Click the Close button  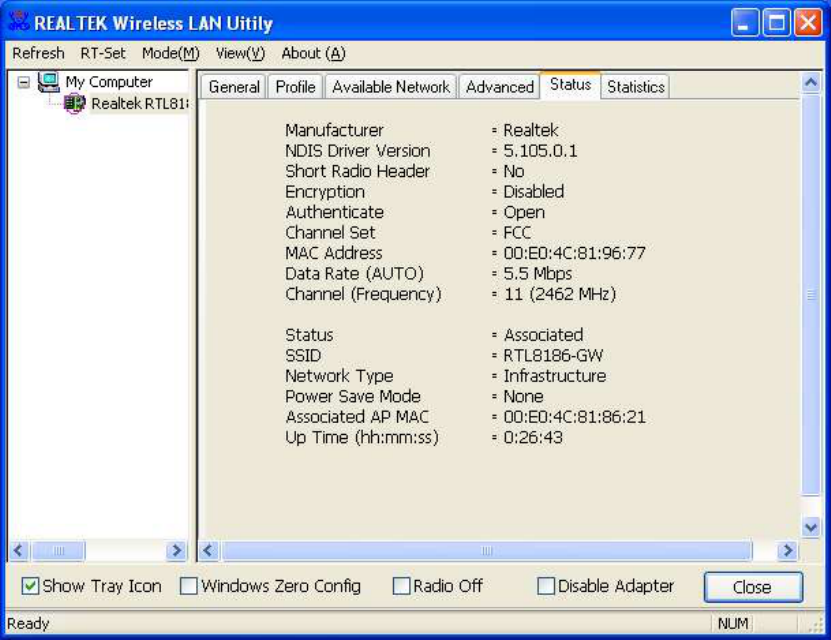pyautogui.click(x=753, y=587)
